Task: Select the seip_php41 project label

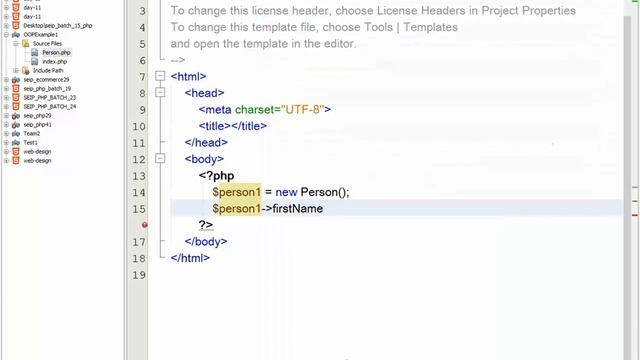Action: tap(37, 124)
